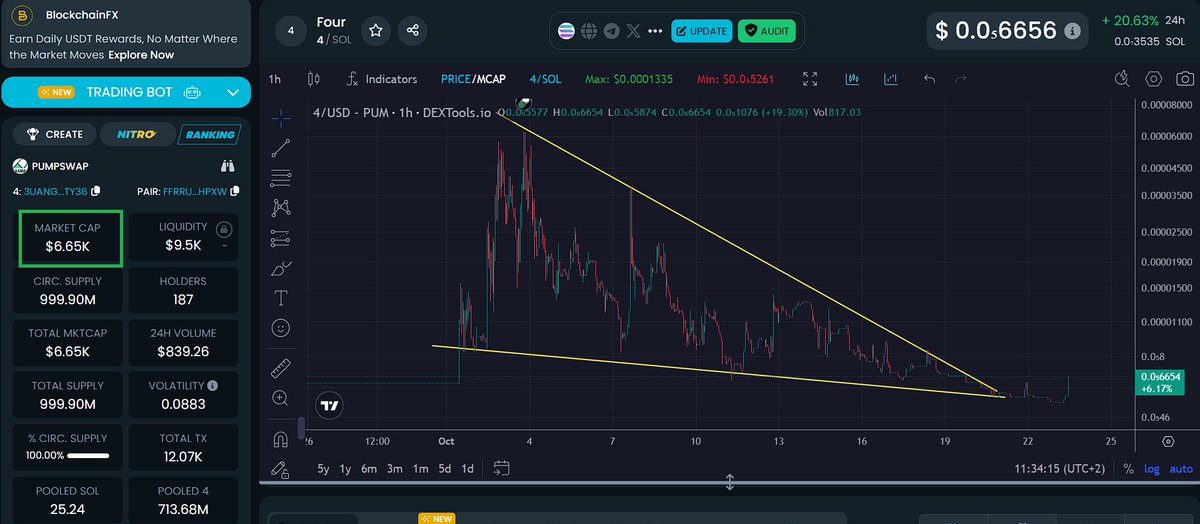Open the Indicators menu
This screenshot has height=524, width=1200.
click(381, 79)
